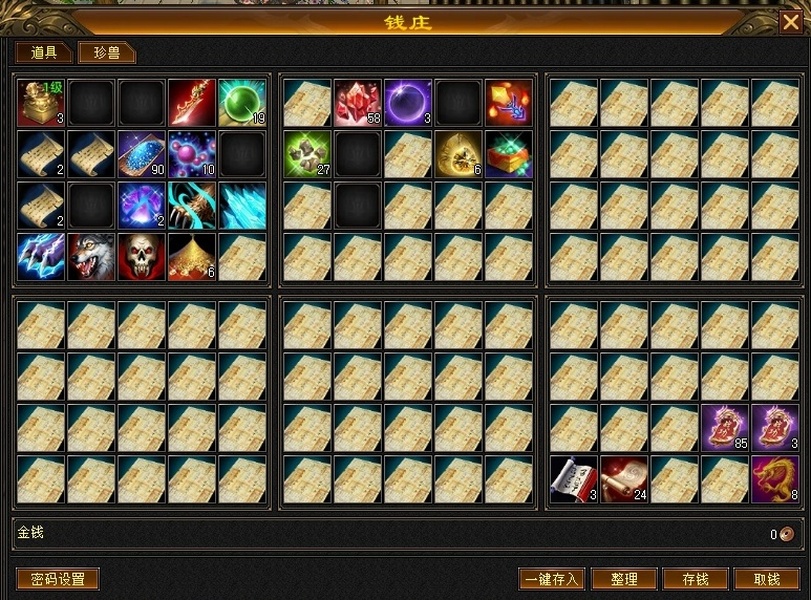Image resolution: width=811 pixels, height=600 pixels.
Task: Open 密码设置 password settings
Action: (58, 579)
